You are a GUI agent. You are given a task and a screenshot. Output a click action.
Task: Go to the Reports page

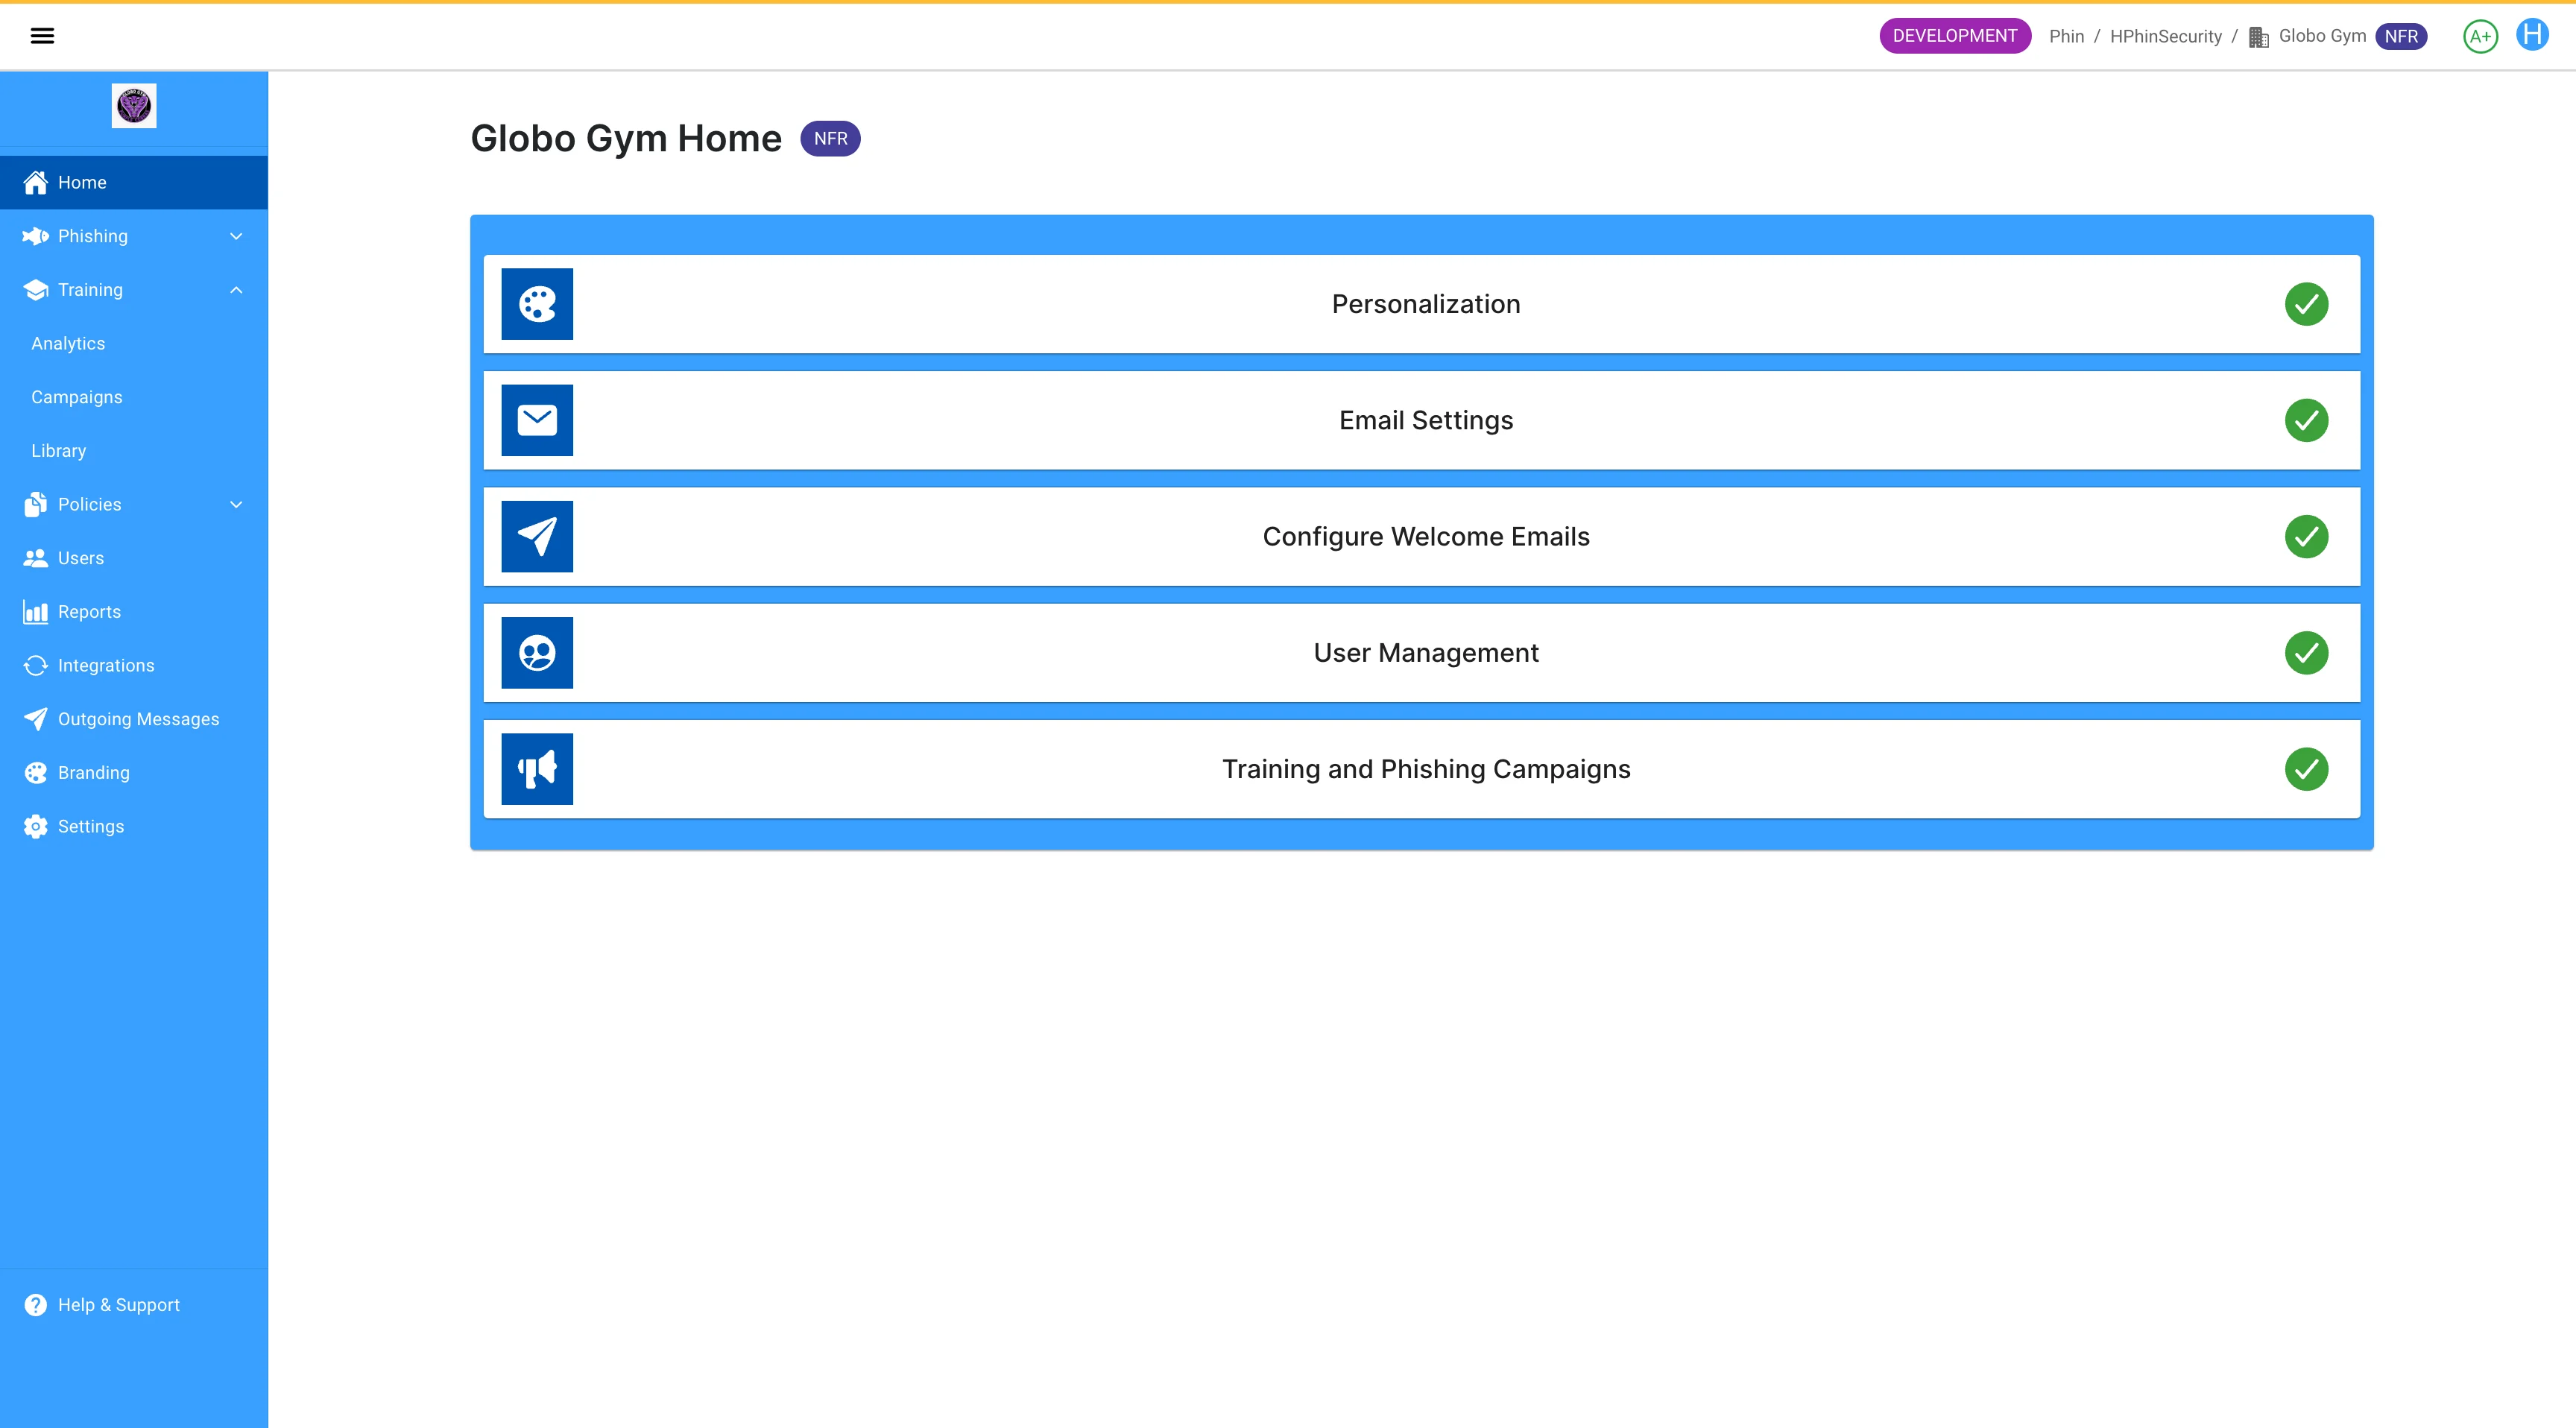click(89, 612)
